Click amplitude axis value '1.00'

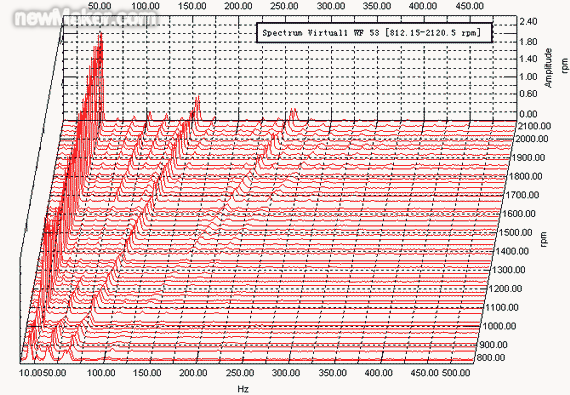pos(528,77)
